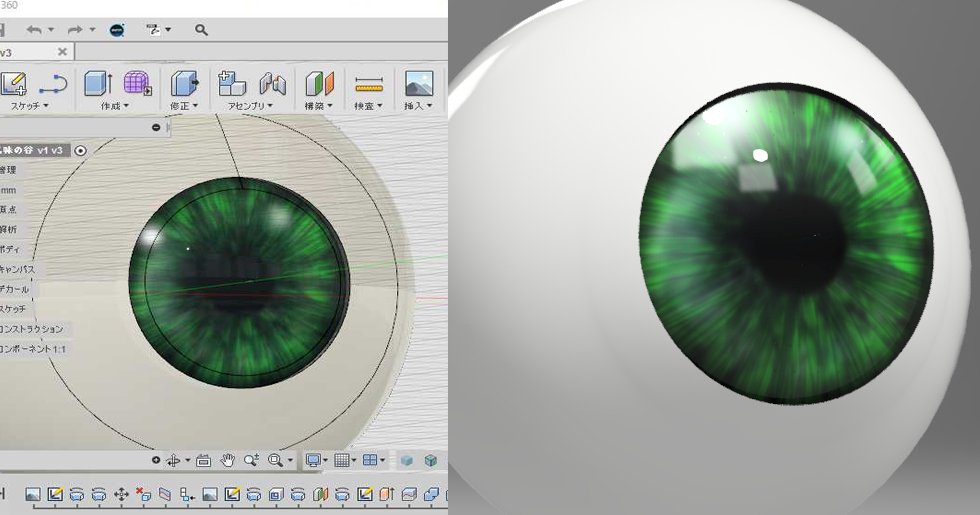Open the 修正 toolbar menu
The width and height of the screenshot is (980, 515).
(184, 106)
